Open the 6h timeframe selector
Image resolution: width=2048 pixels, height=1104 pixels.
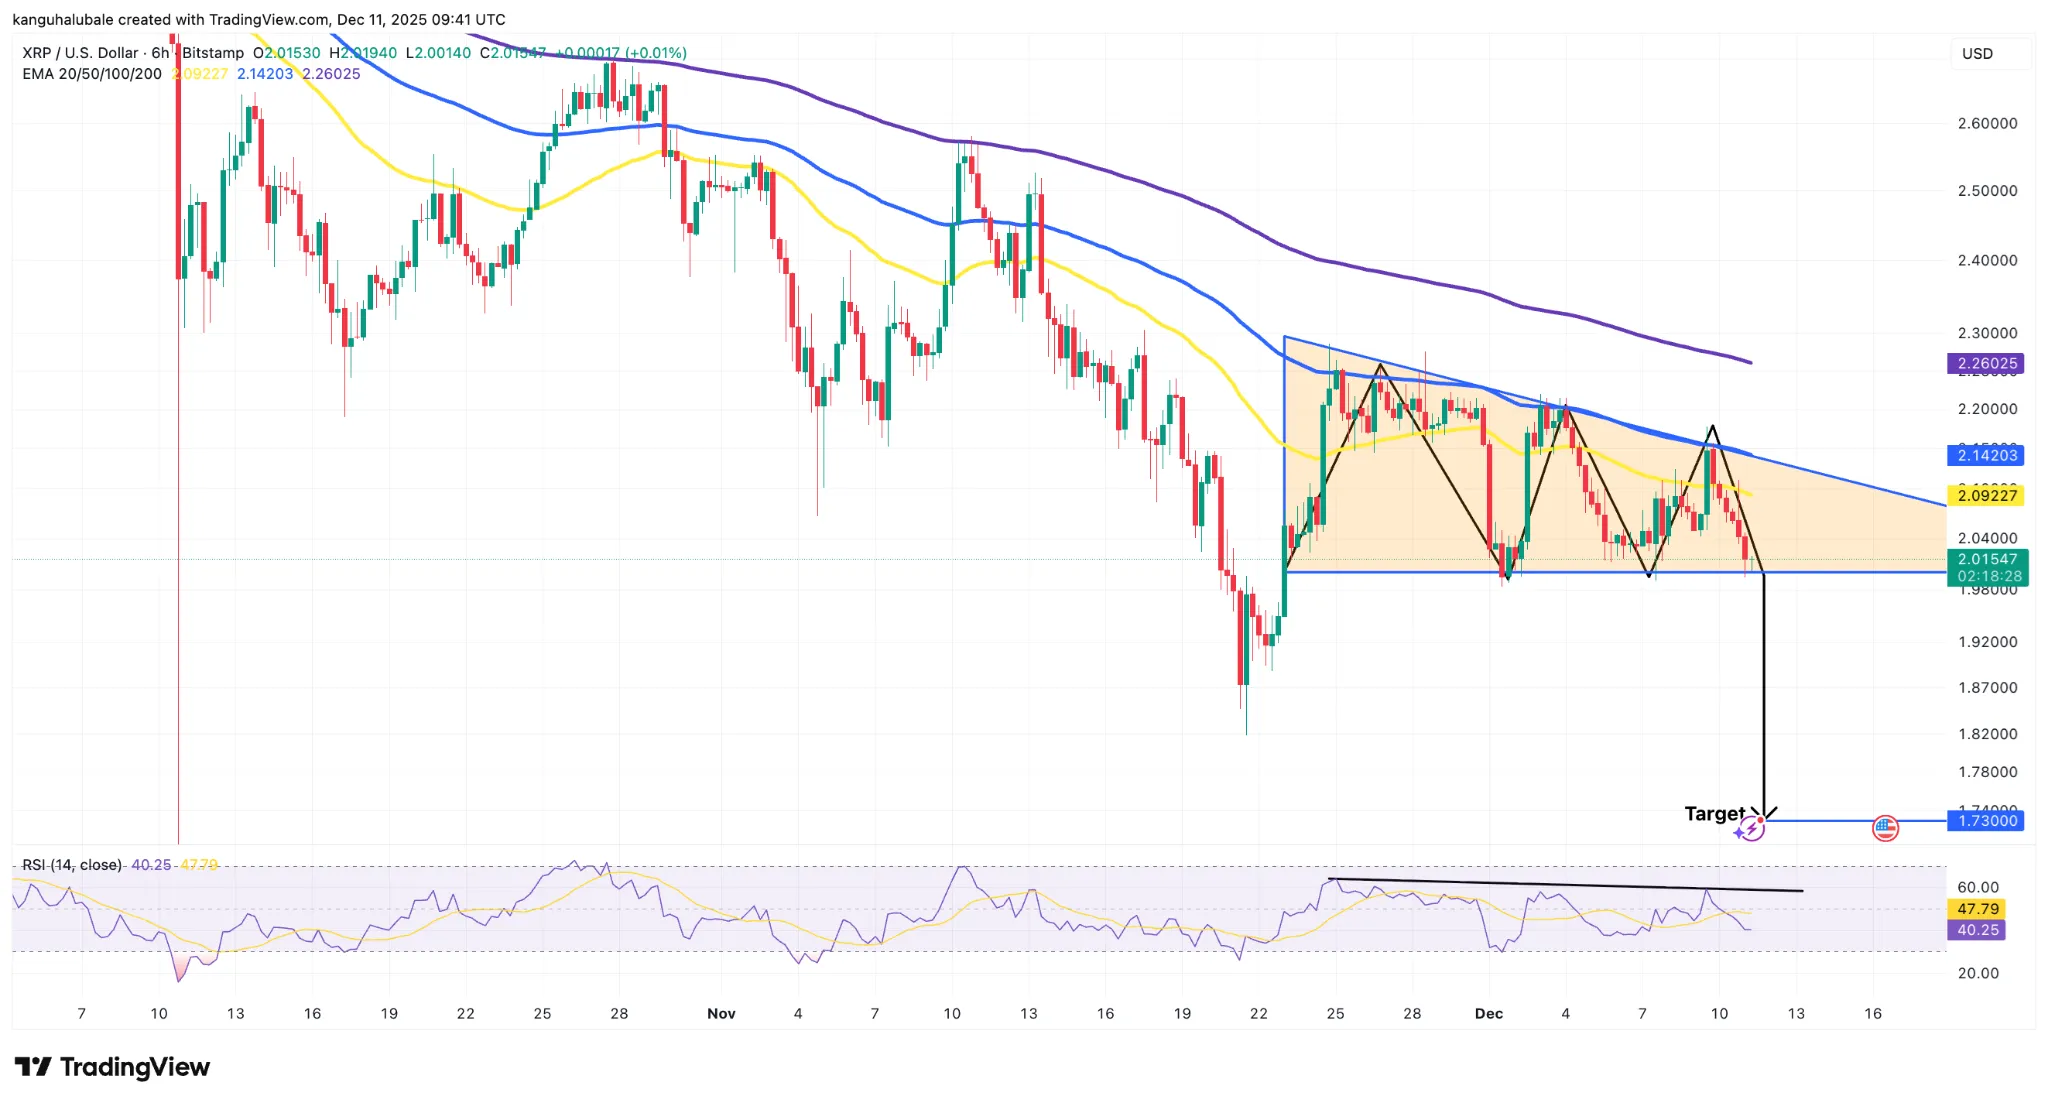click(x=160, y=53)
